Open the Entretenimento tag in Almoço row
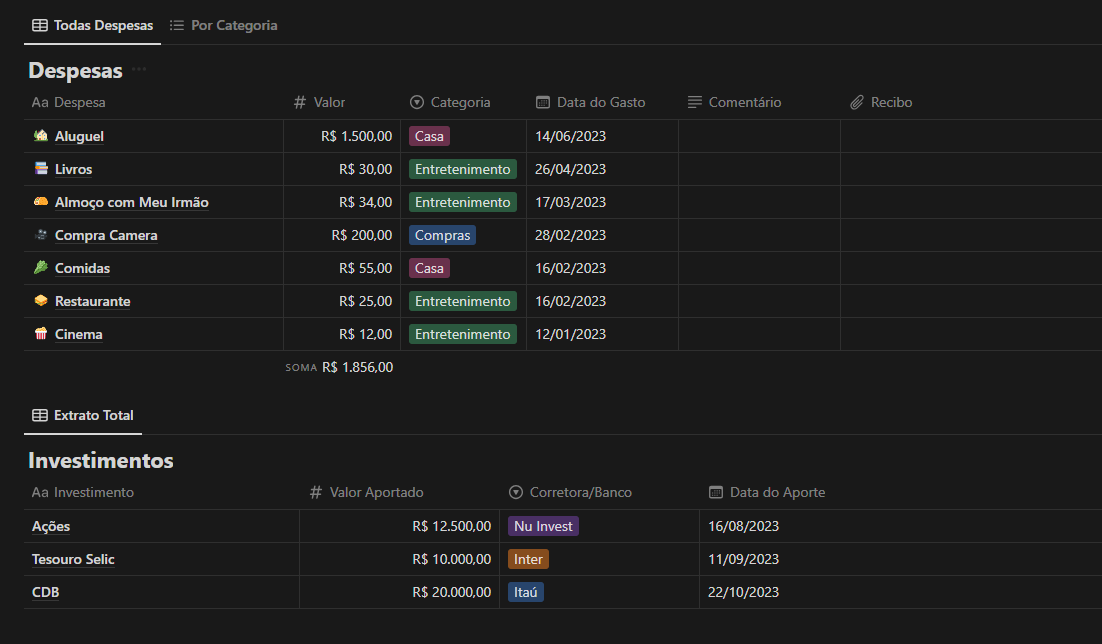1102x644 pixels. click(463, 202)
